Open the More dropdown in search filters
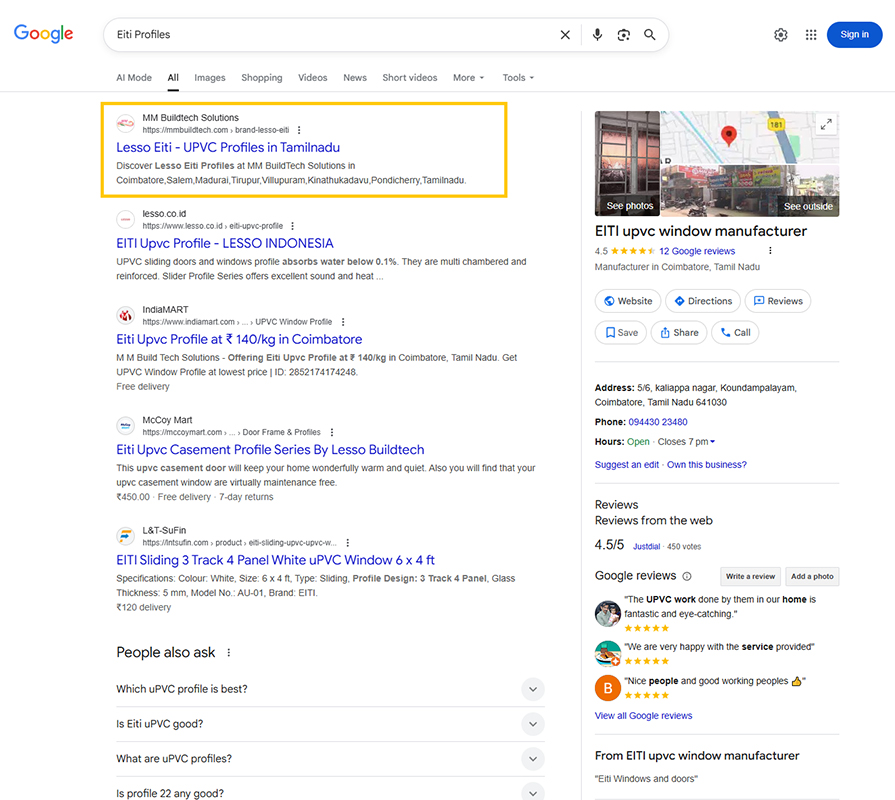Image resolution: width=895 pixels, height=800 pixels. [468, 78]
